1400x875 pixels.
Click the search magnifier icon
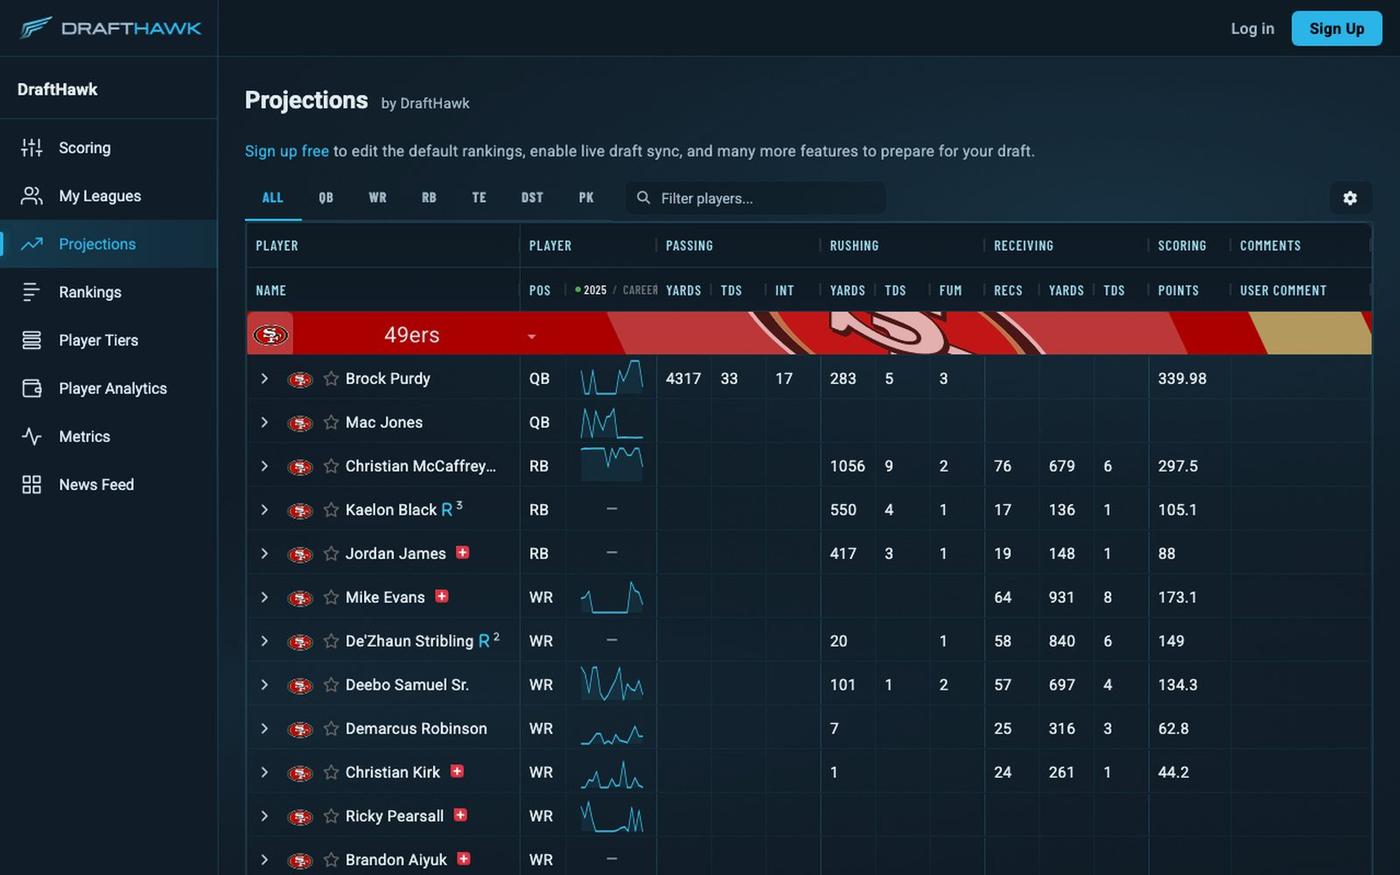pos(644,198)
